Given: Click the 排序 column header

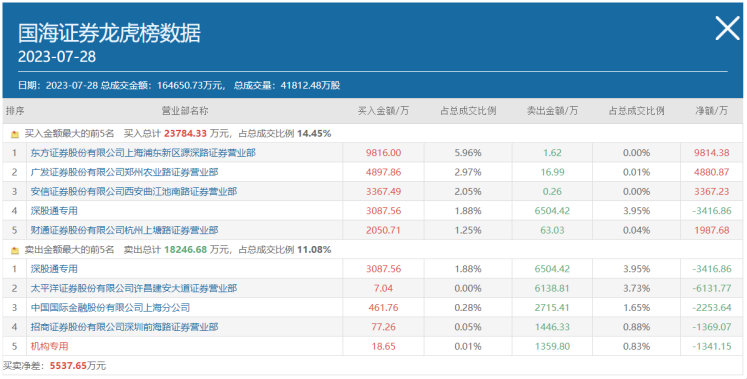Looking at the screenshot, I should coord(15,111).
